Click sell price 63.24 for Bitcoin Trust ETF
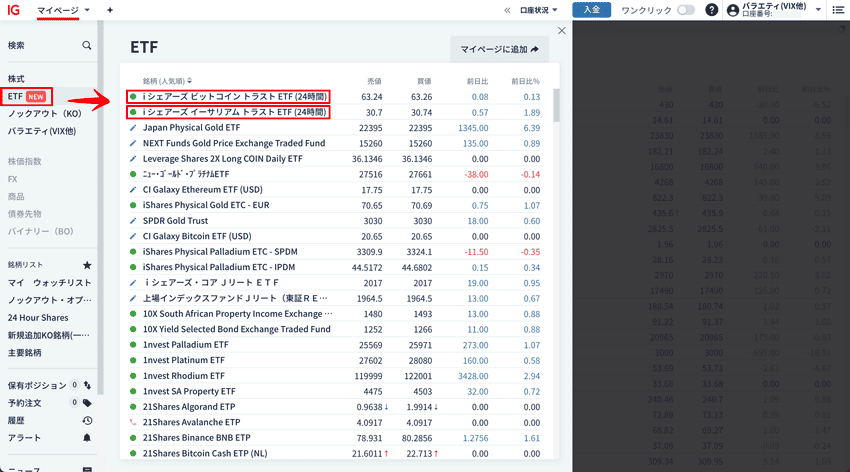 pos(371,97)
